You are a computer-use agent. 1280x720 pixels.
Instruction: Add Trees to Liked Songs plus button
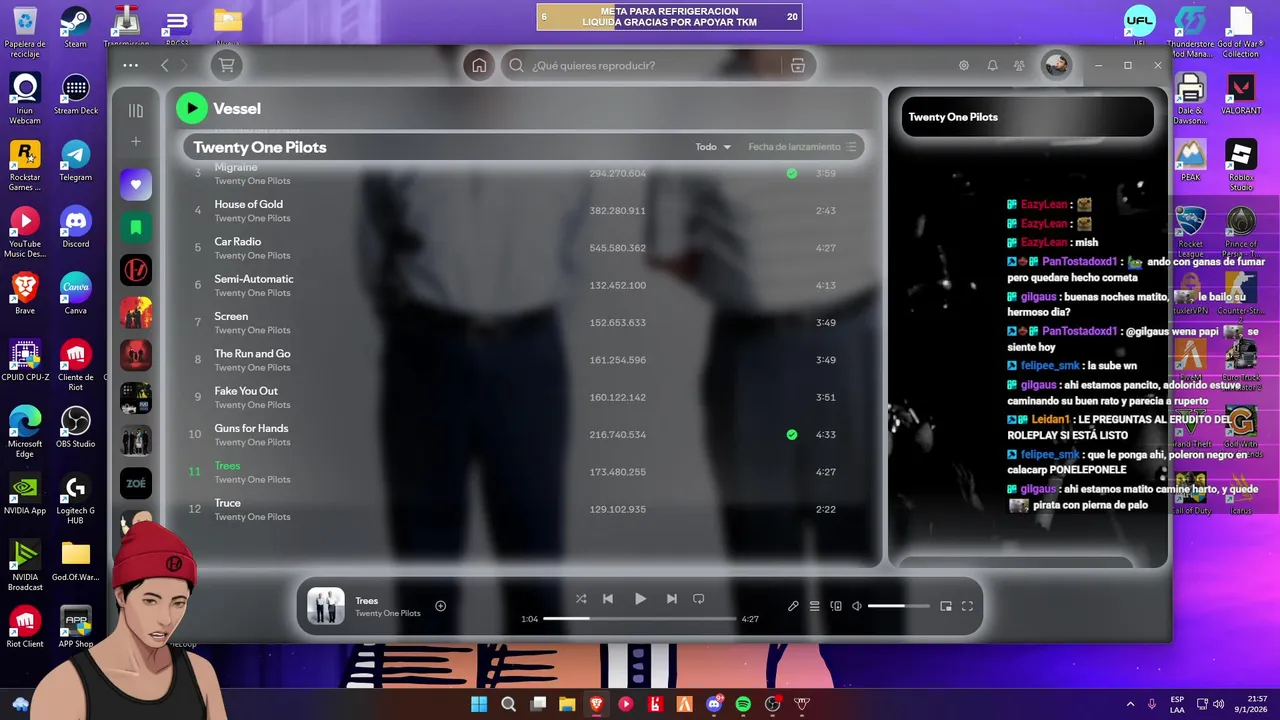point(440,606)
